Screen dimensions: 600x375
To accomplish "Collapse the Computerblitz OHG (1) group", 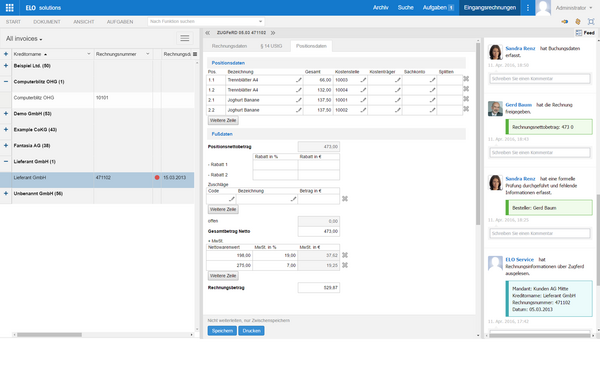I will click(6, 82).
